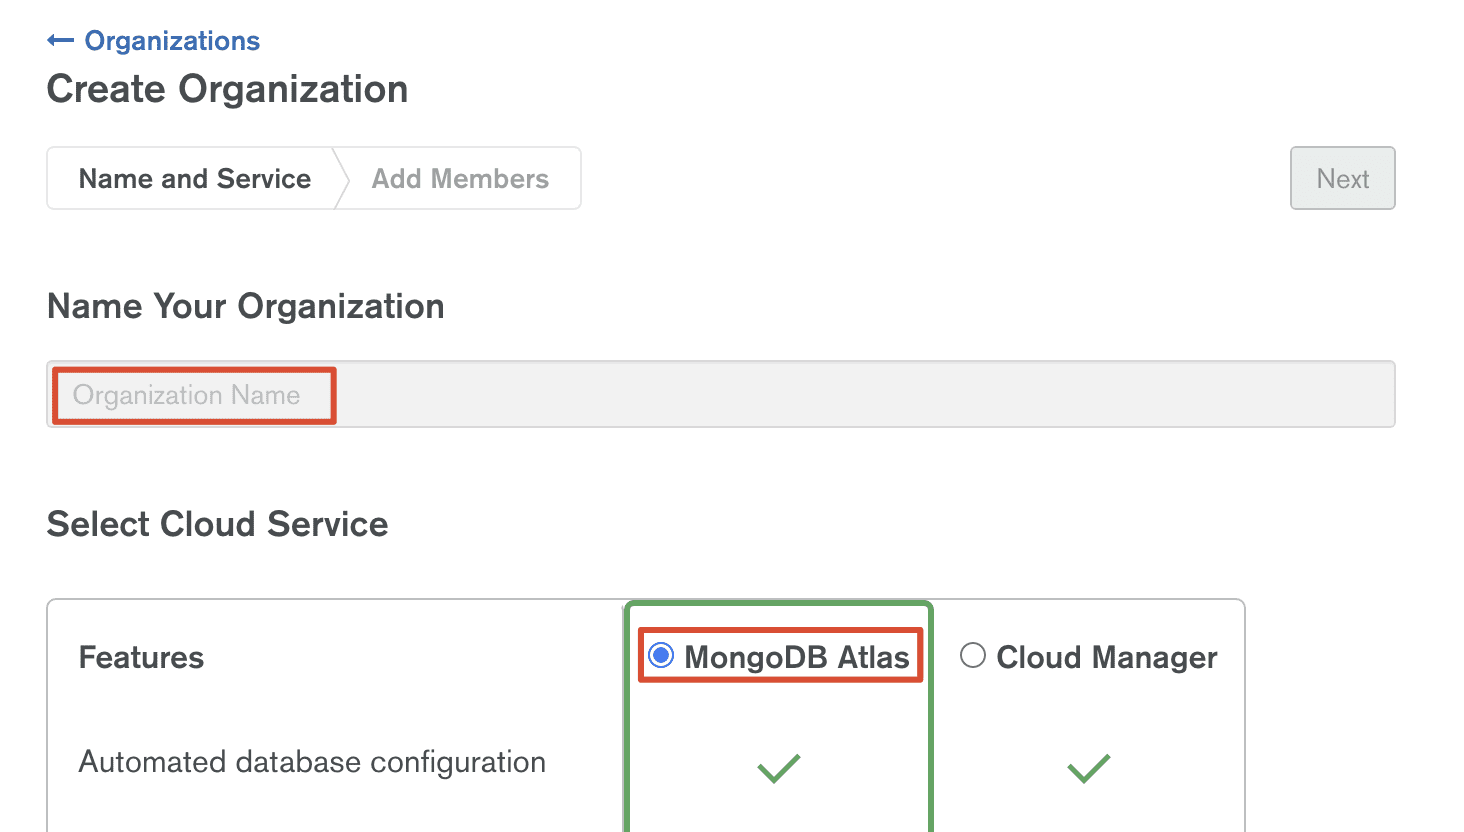Click the Next button
This screenshot has width=1464, height=832.
(x=1343, y=179)
